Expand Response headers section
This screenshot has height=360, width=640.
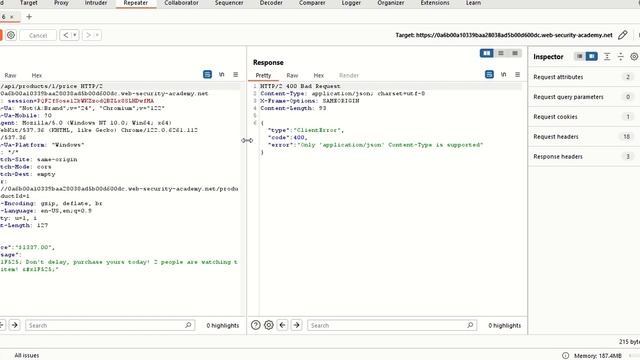click(584, 157)
